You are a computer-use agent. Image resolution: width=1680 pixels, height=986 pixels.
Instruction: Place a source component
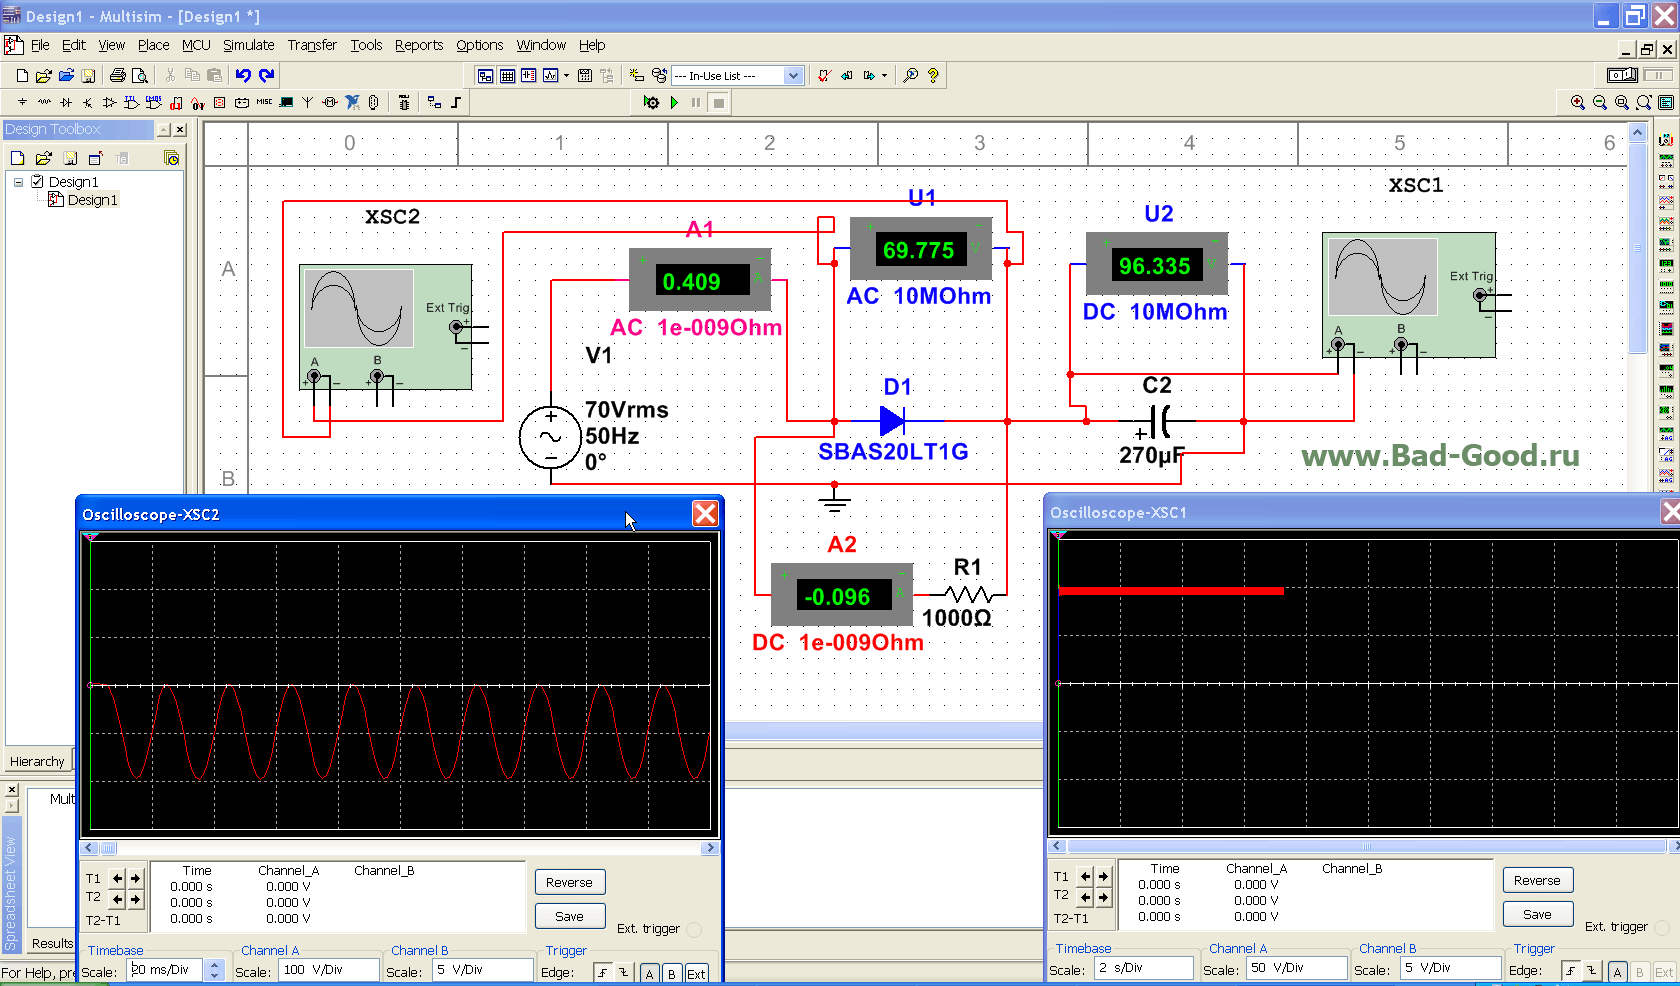click(22, 102)
